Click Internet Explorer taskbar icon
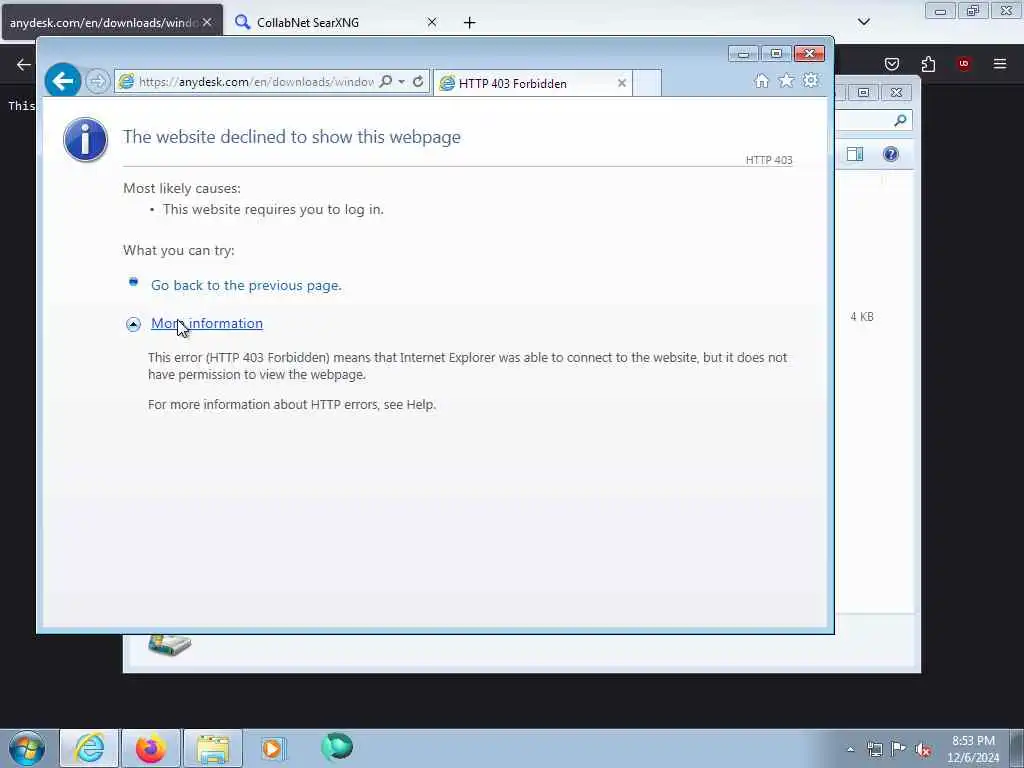The width and height of the screenshot is (1024, 768). point(89,748)
